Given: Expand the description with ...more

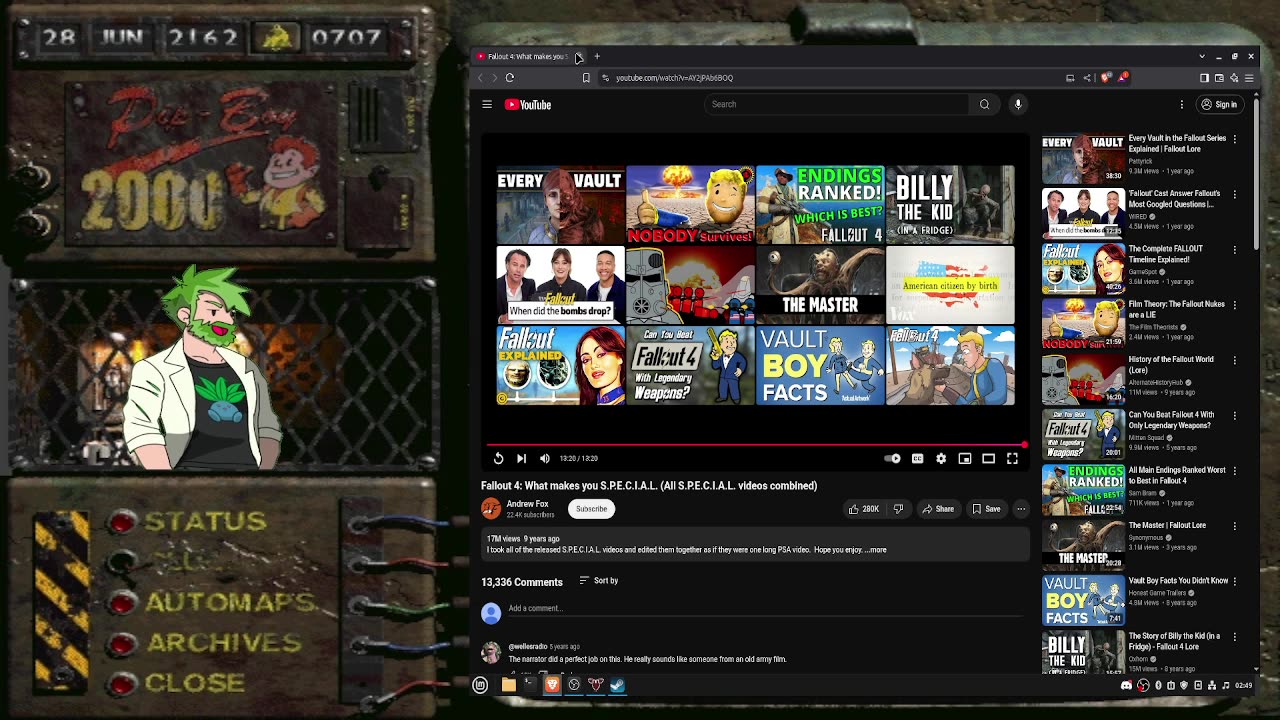Looking at the screenshot, I should pyautogui.click(x=875, y=550).
